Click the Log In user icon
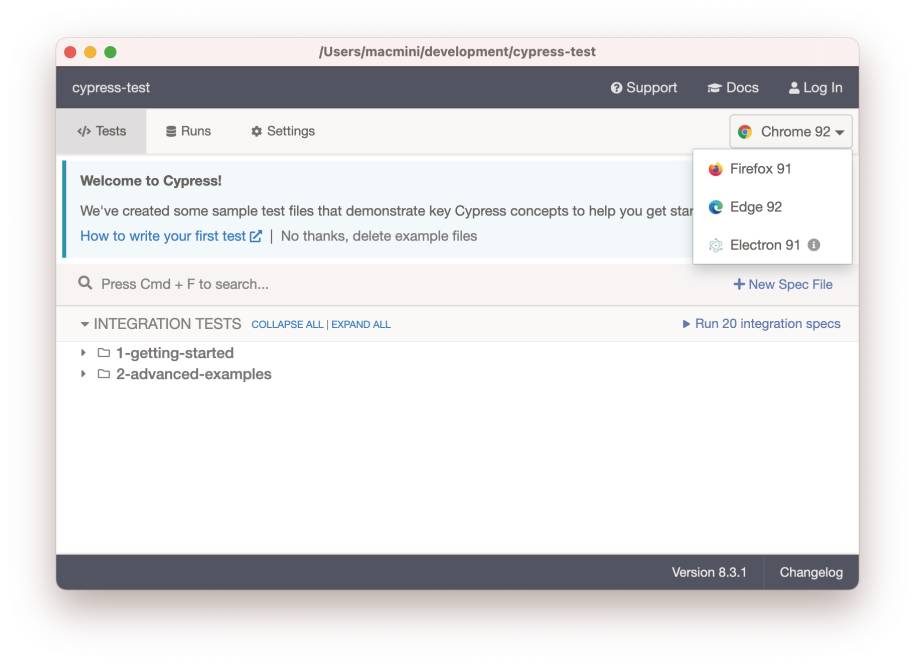This screenshot has width=915, height=664. (x=794, y=88)
